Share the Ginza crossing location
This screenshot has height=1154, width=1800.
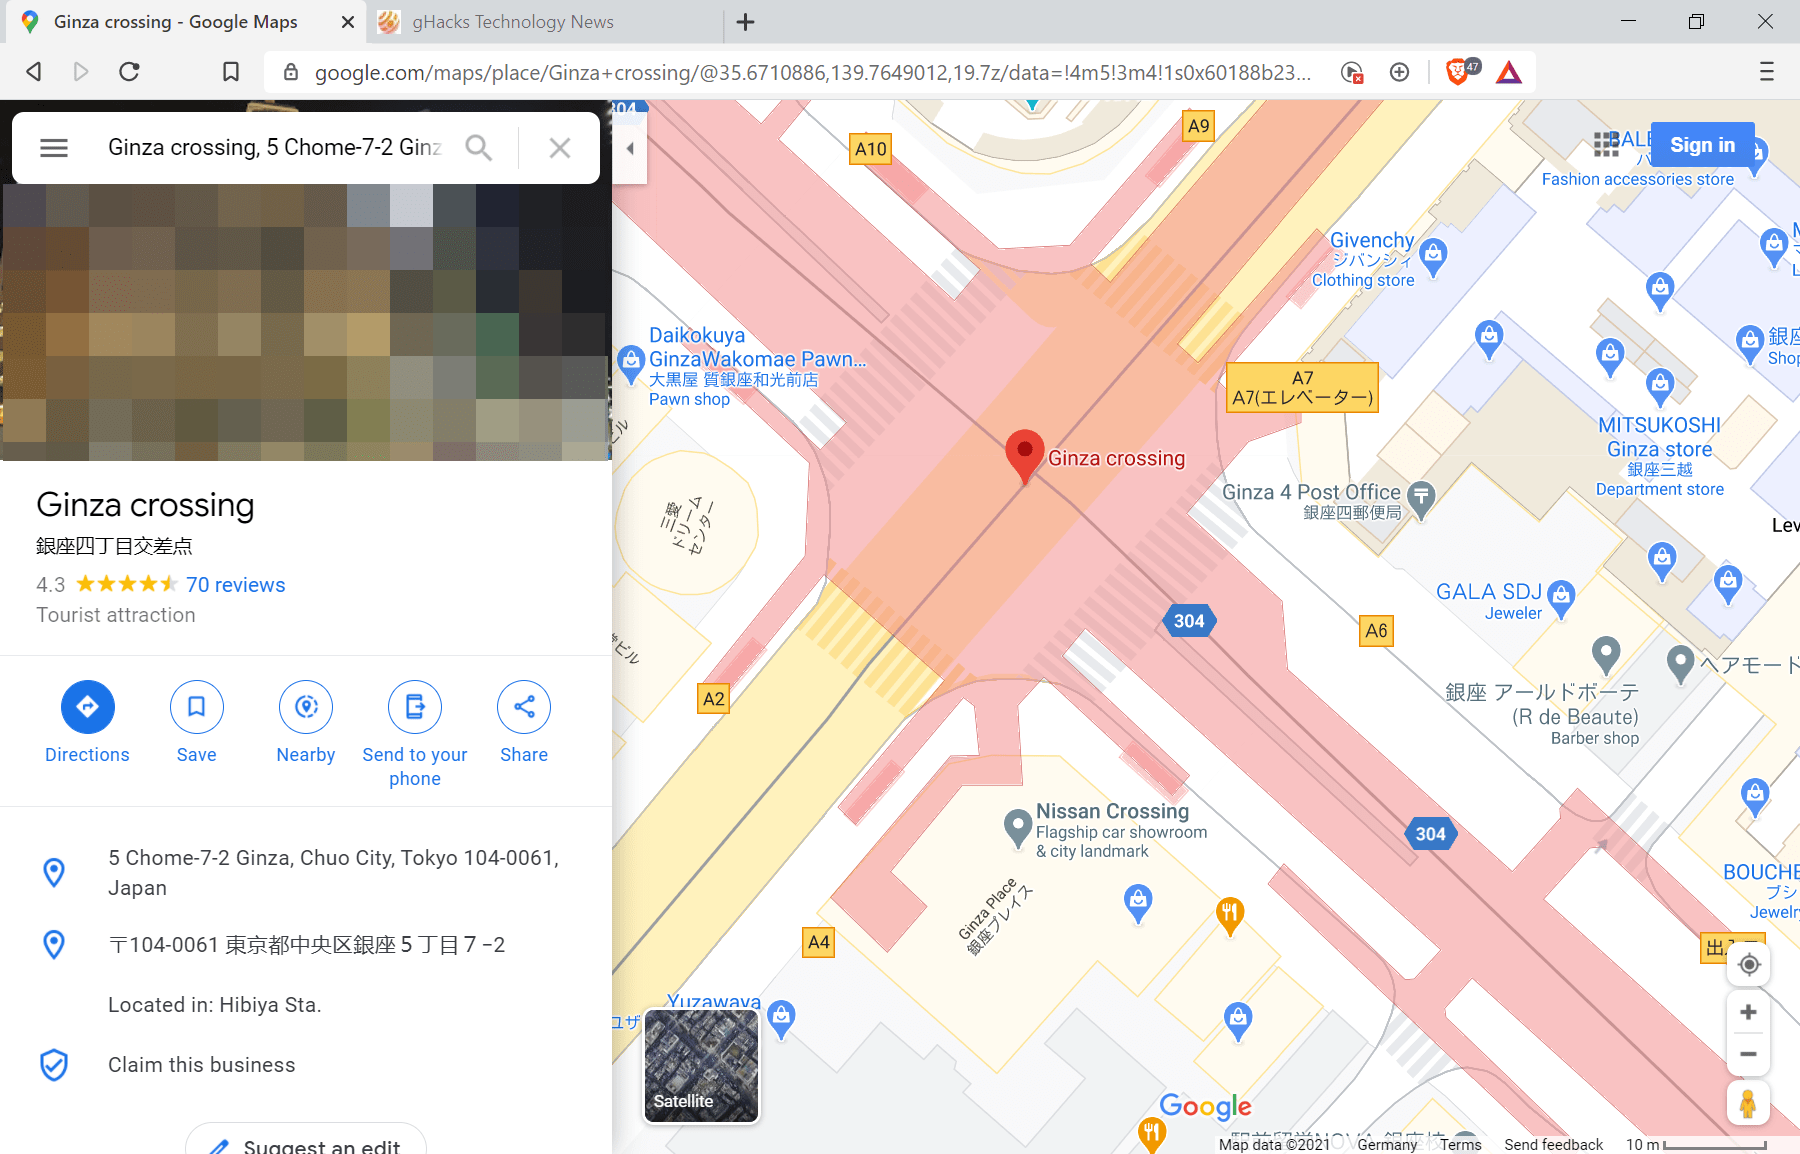(524, 707)
